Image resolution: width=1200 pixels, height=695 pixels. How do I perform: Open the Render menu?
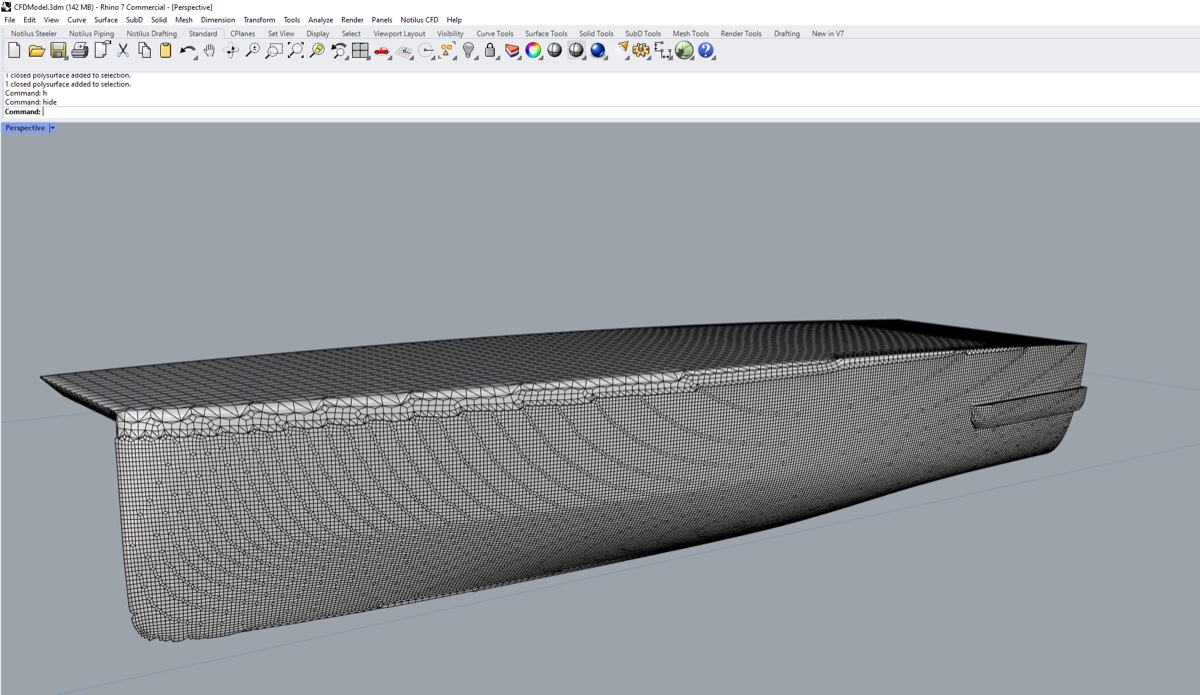pos(352,20)
